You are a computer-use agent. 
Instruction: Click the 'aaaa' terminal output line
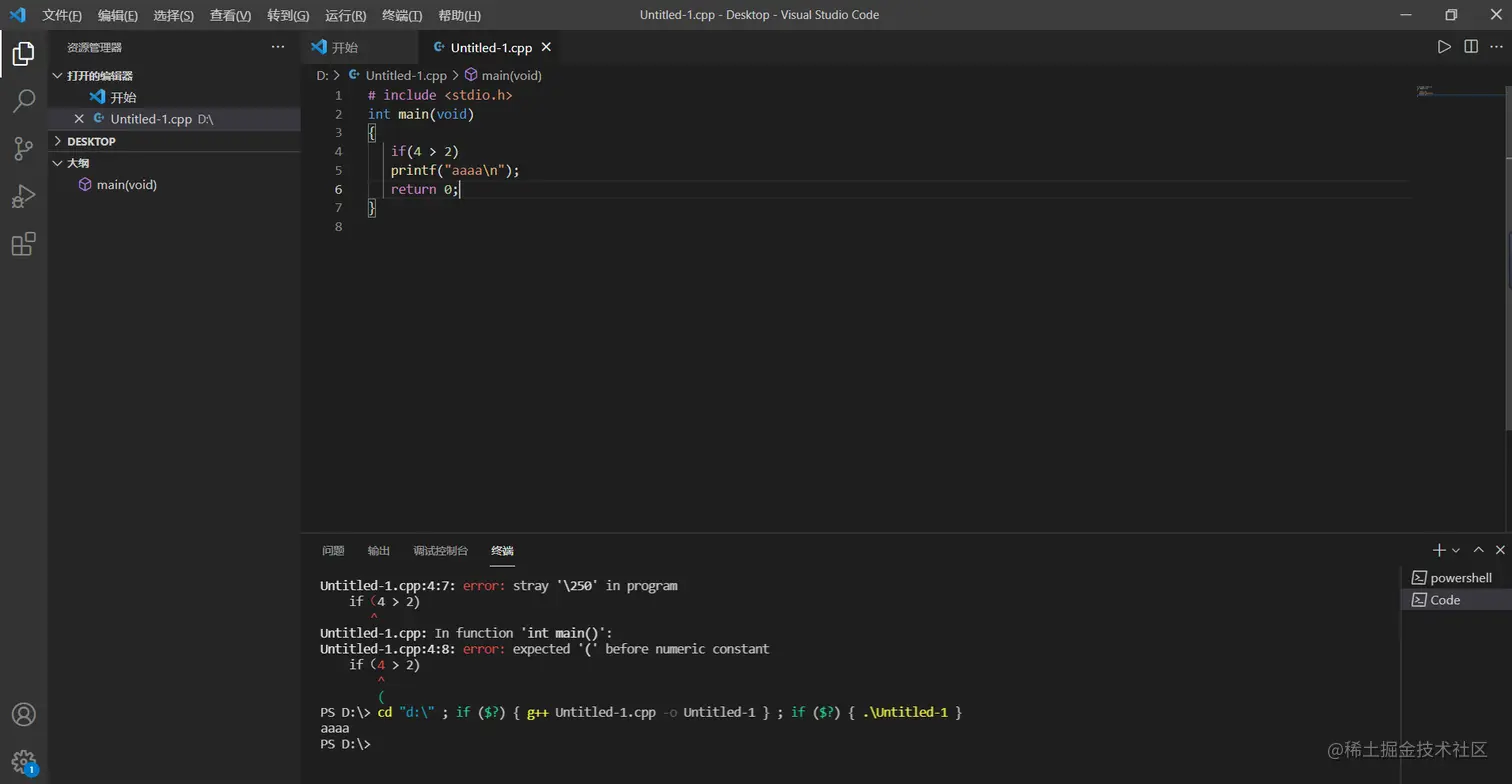click(x=335, y=729)
